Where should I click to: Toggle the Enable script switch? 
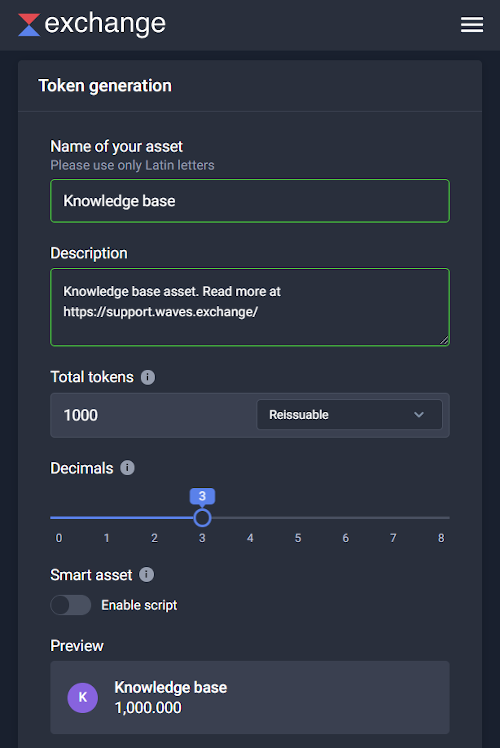pos(71,605)
